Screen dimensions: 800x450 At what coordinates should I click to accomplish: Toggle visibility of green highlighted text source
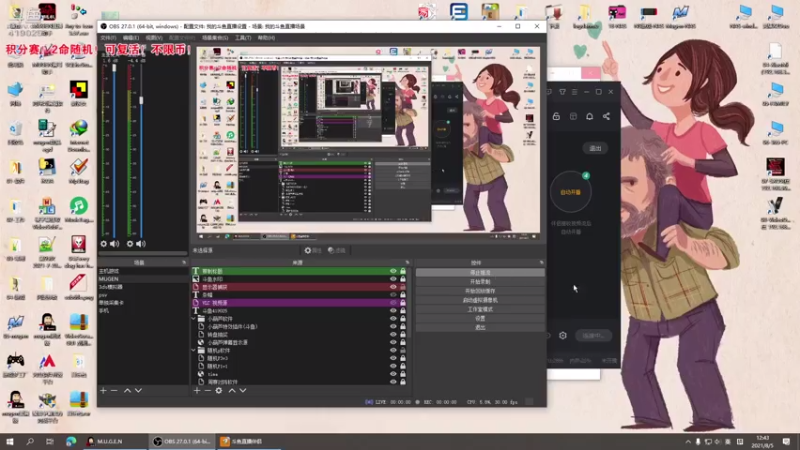[x=393, y=271]
